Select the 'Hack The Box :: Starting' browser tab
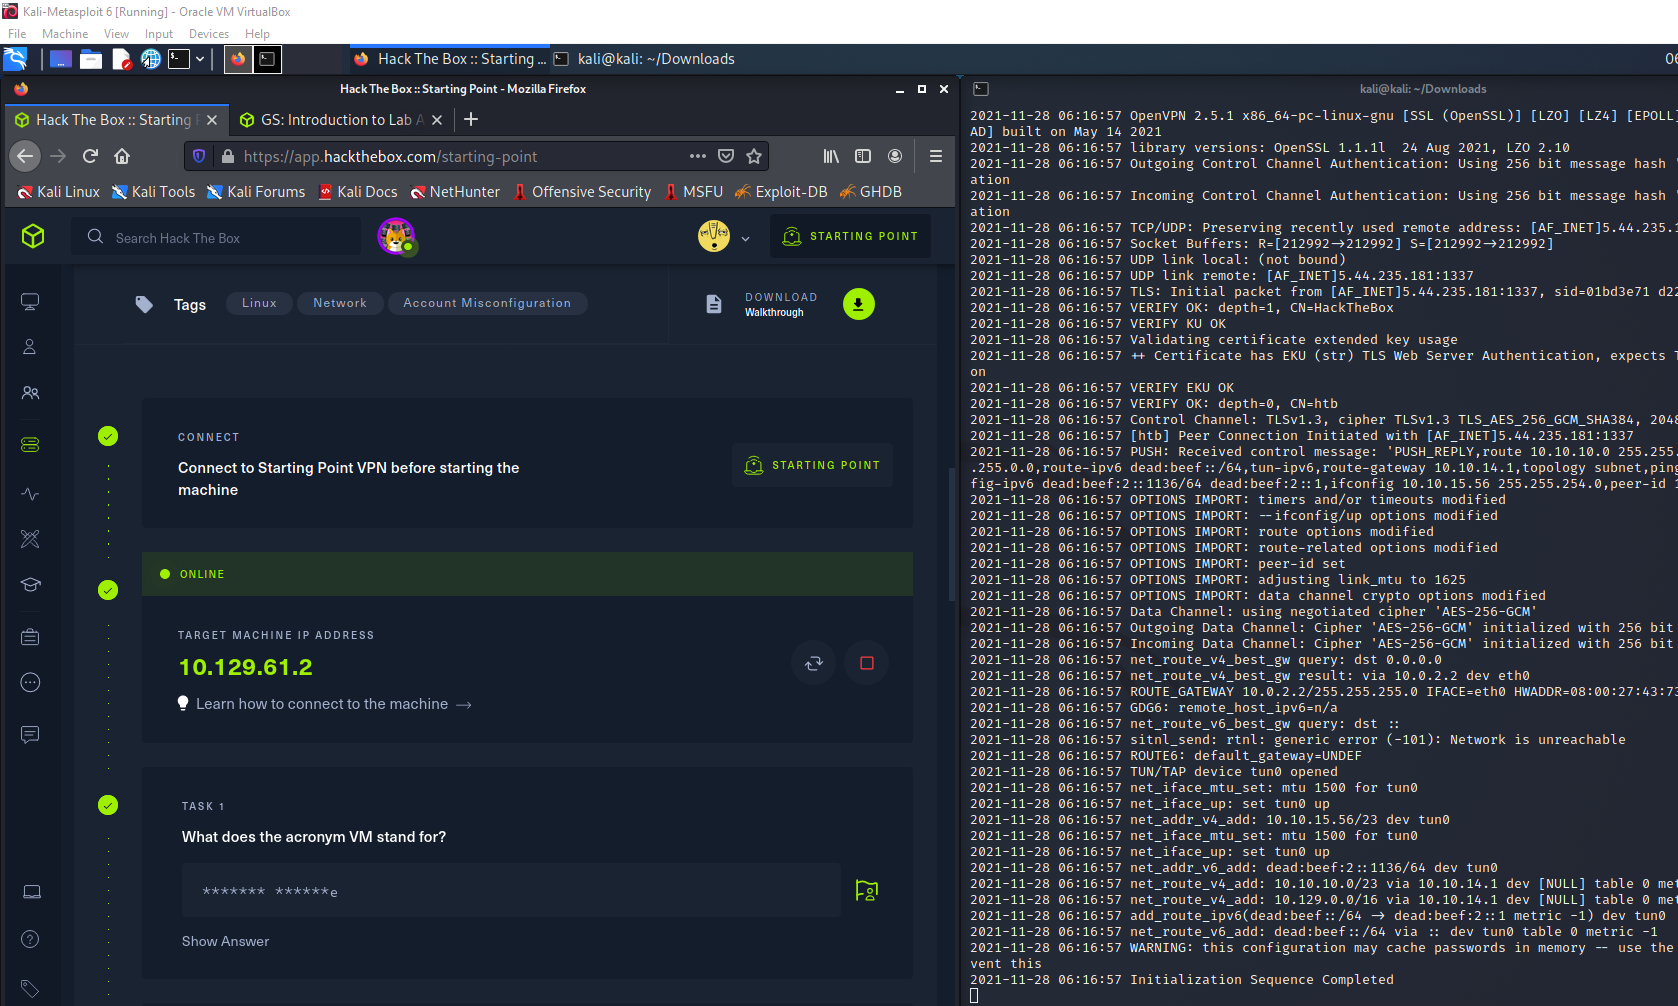 116,120
